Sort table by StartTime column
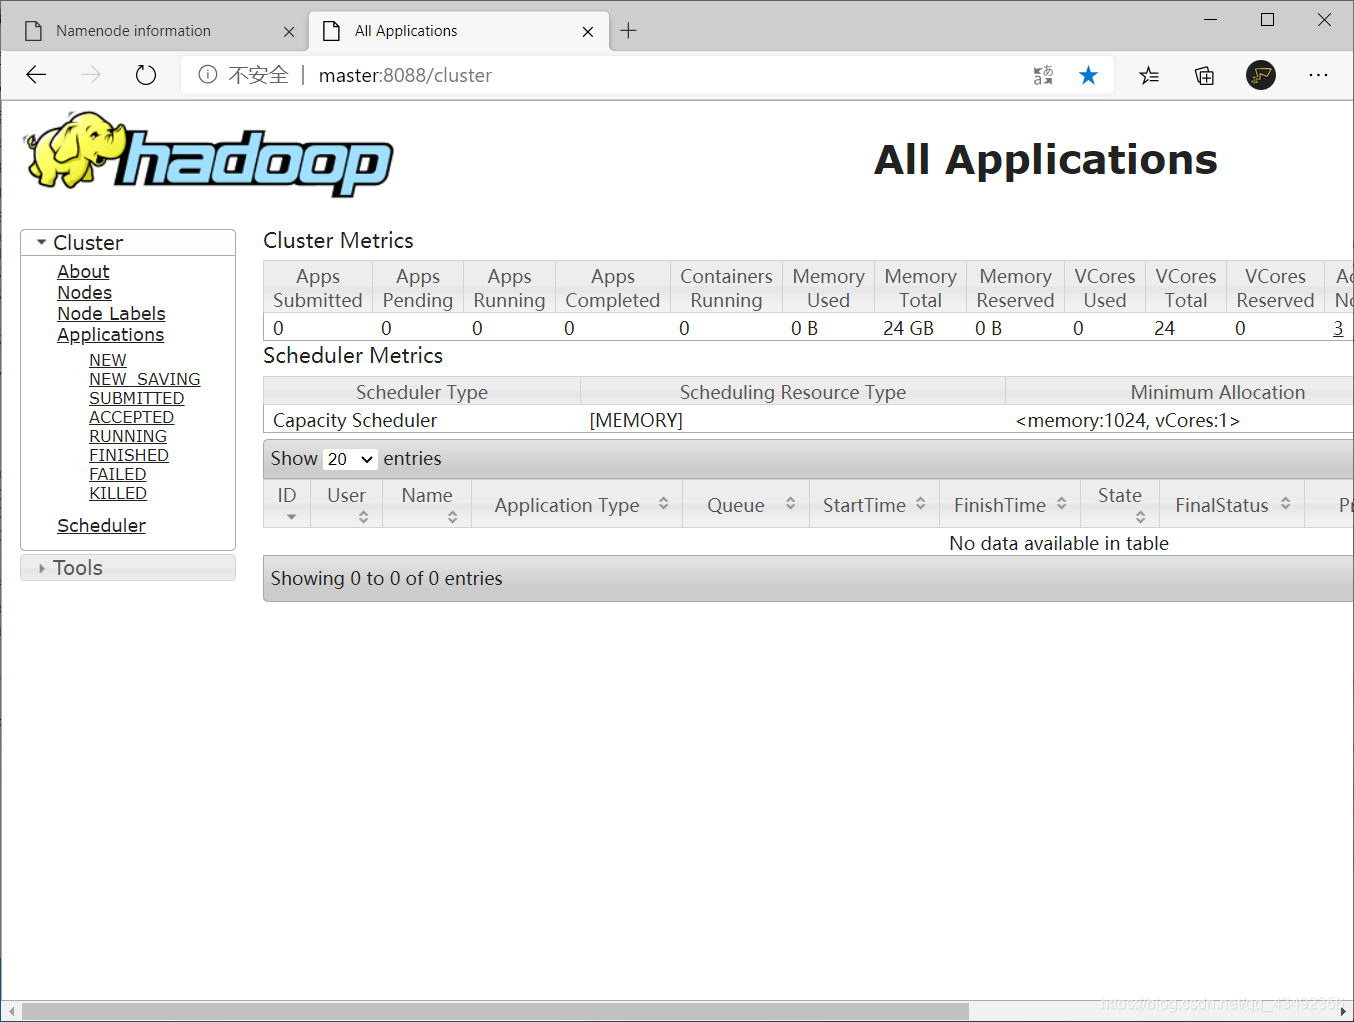This screenshot has width=1354, height=1022. [x=874, y=503]
